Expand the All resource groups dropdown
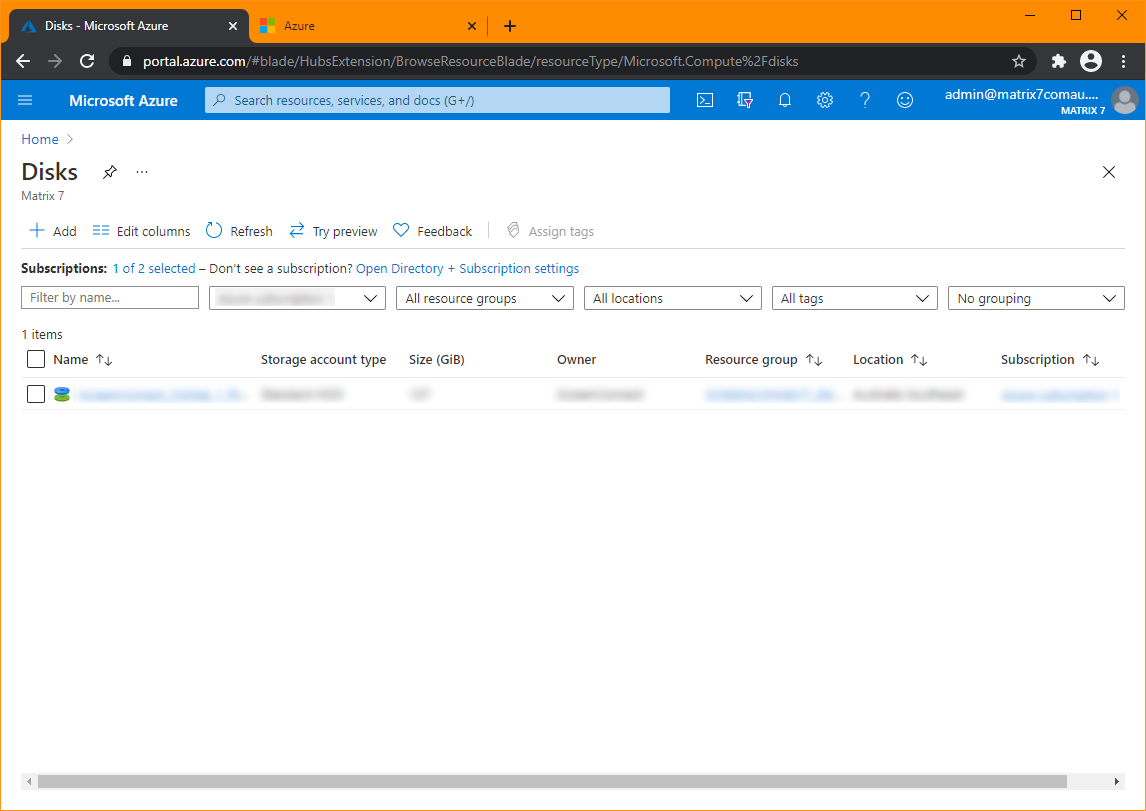Screen dimensions: 1146x811 point(485,298)
